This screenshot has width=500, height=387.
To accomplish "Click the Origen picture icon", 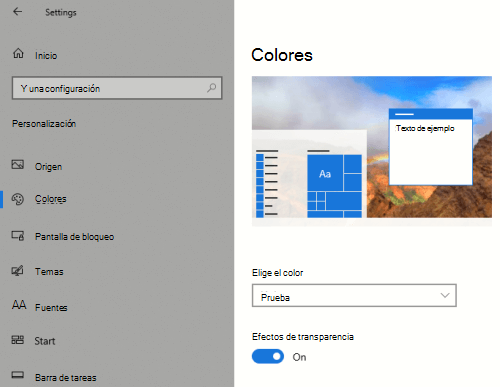I will point(18,164).
